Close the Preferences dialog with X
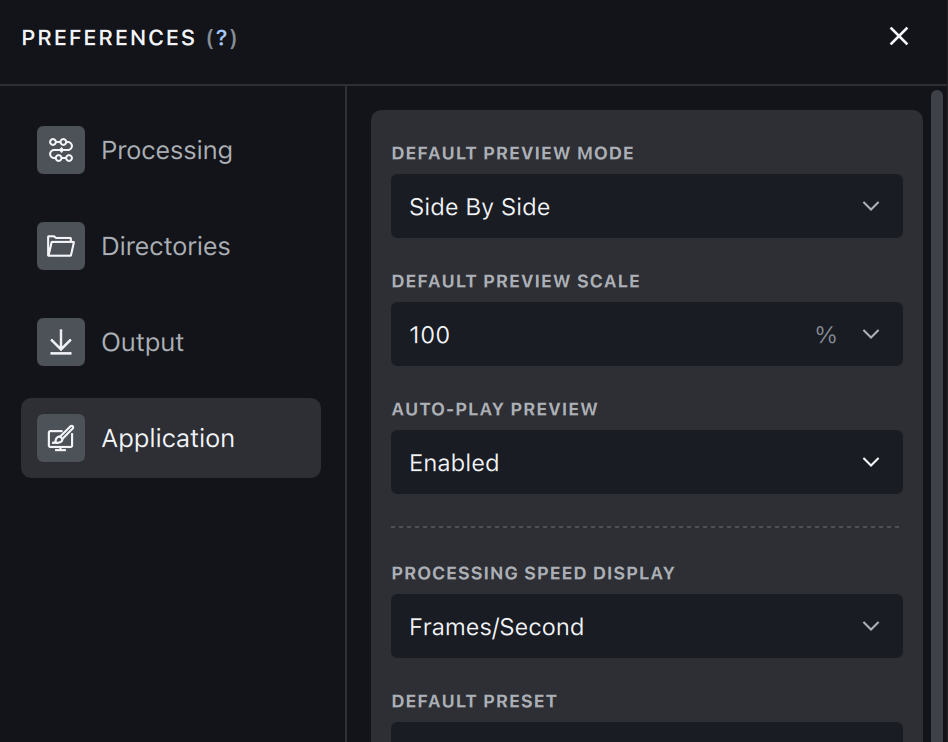 click(899, 36)
